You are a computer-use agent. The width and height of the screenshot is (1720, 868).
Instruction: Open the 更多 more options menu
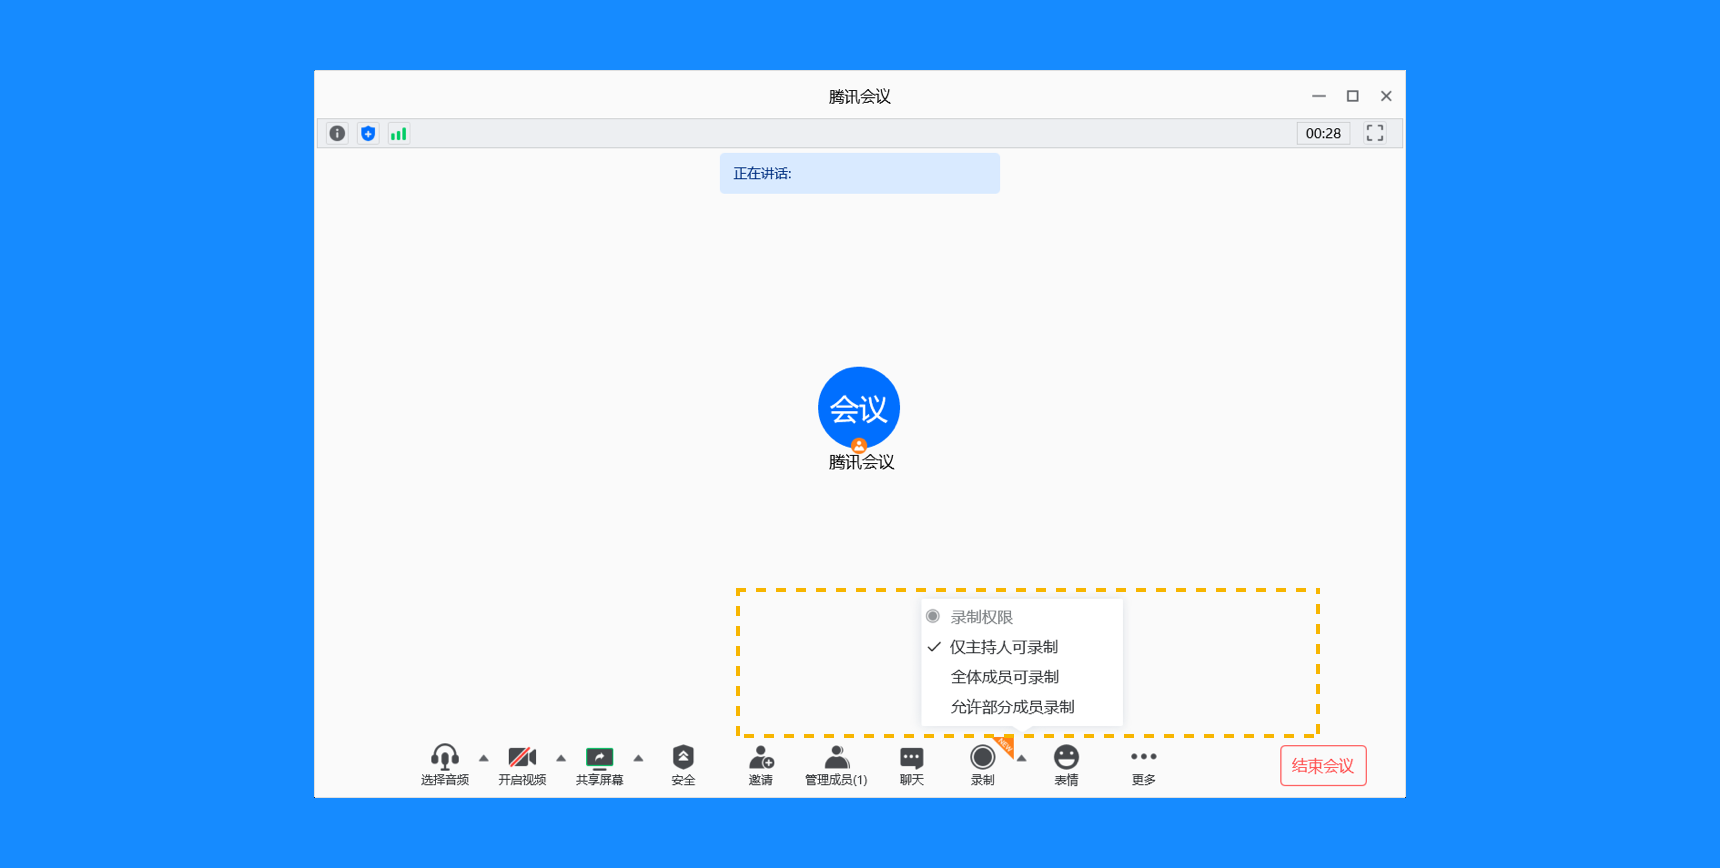(x=1144, y=765)
